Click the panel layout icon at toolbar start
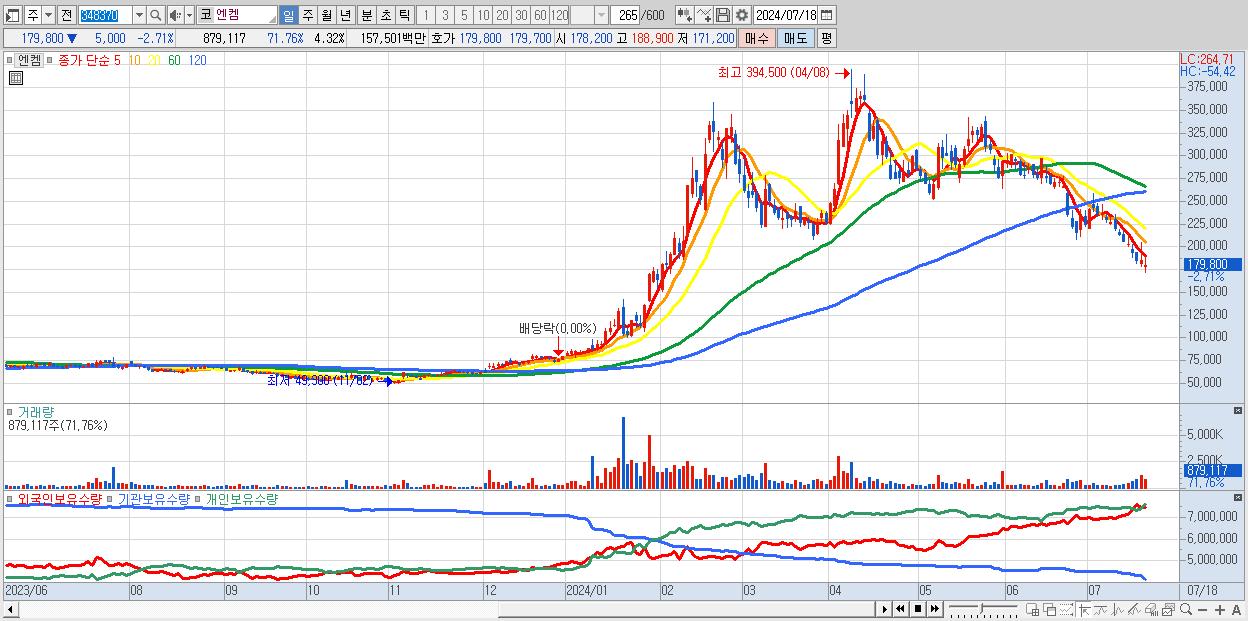Screen dimensions: 1248x621 tap(13, 15)
